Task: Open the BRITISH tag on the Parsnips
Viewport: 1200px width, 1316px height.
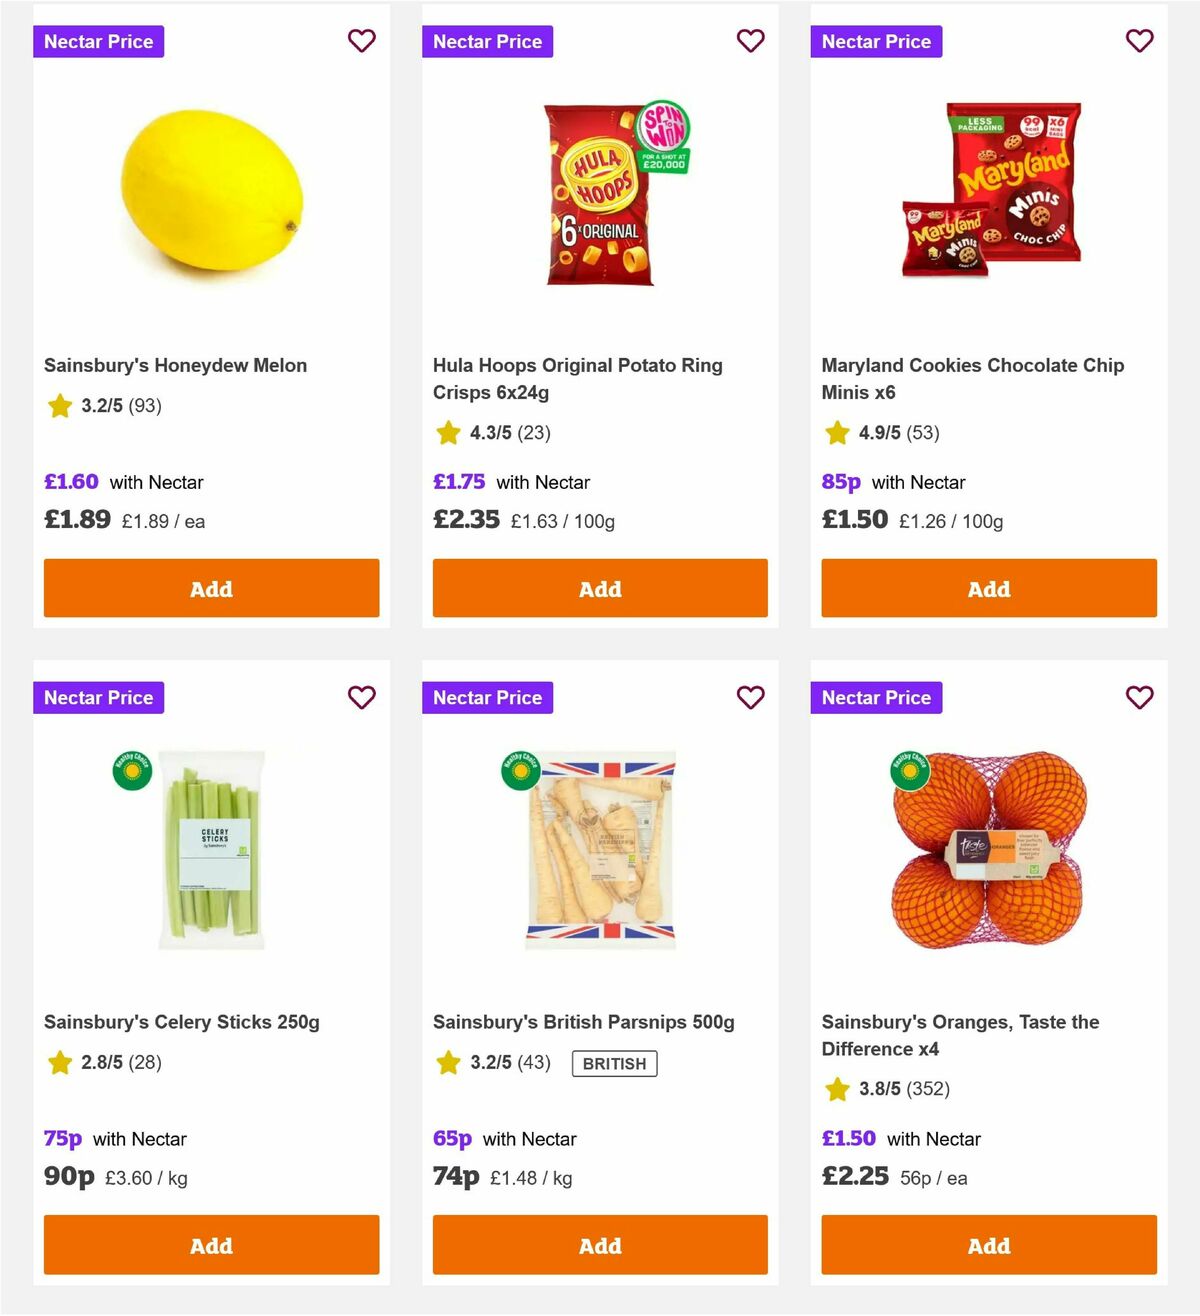Action: coord(614,1063)
